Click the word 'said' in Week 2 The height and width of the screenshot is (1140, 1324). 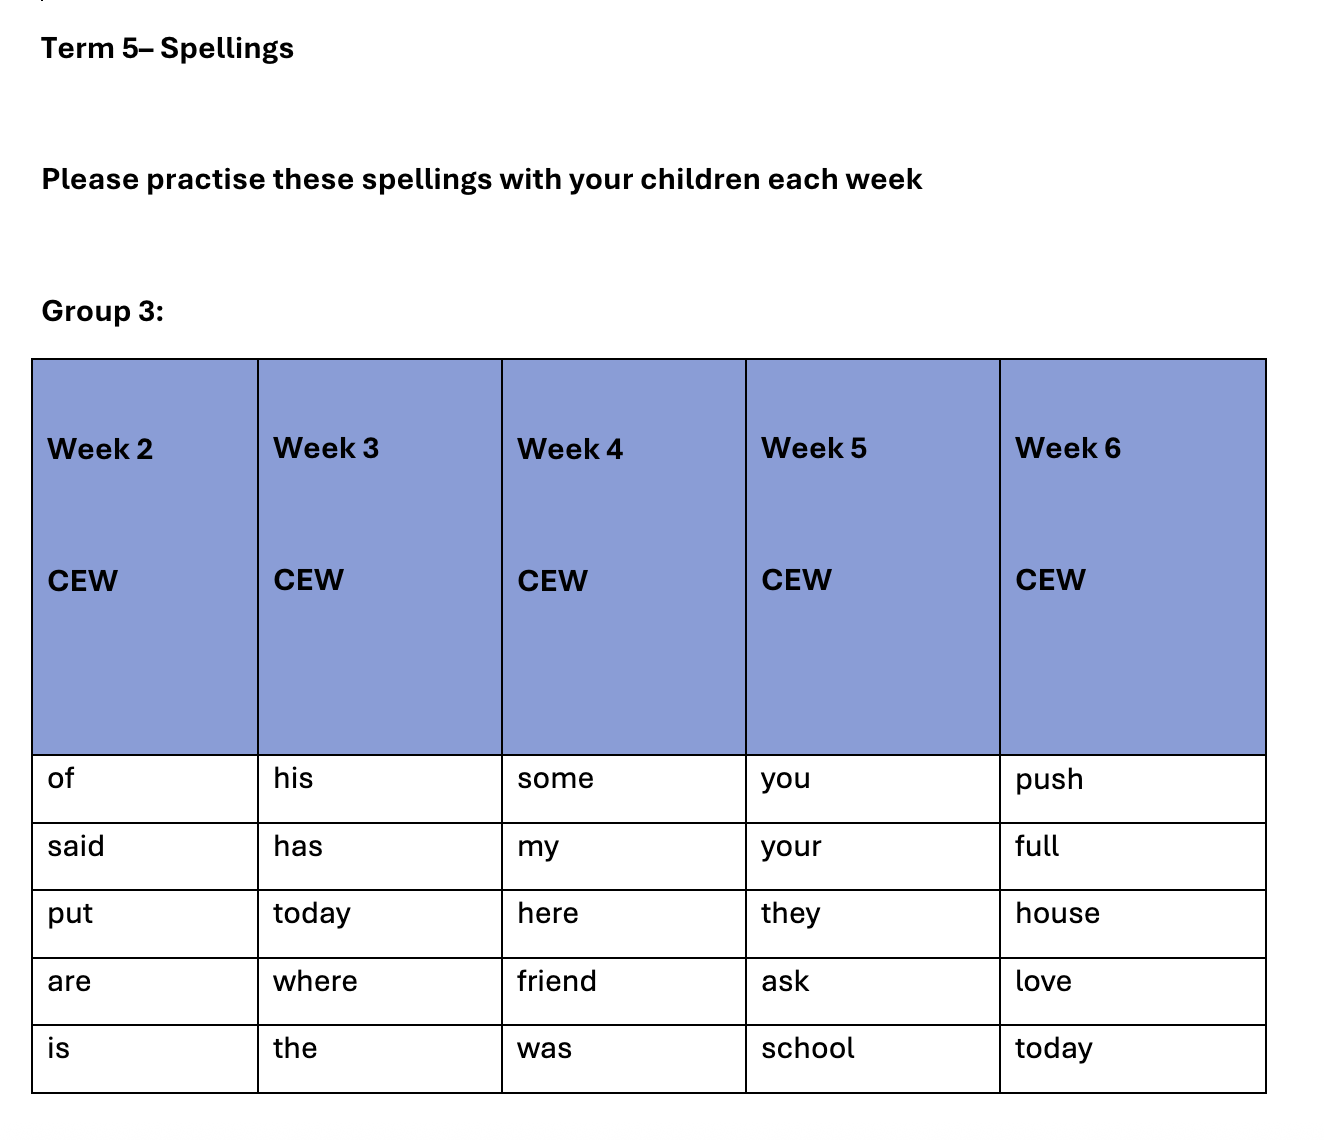pos(76,847)
